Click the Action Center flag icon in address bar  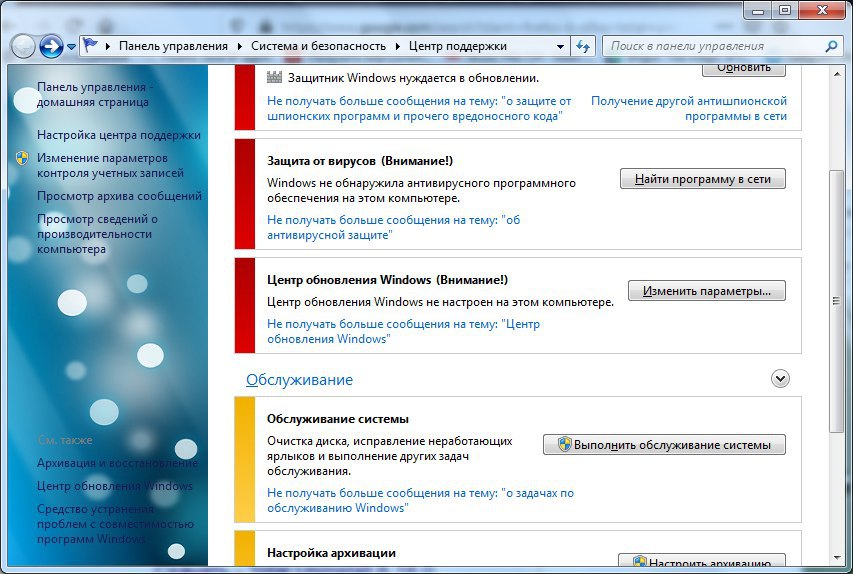[90, 46]
